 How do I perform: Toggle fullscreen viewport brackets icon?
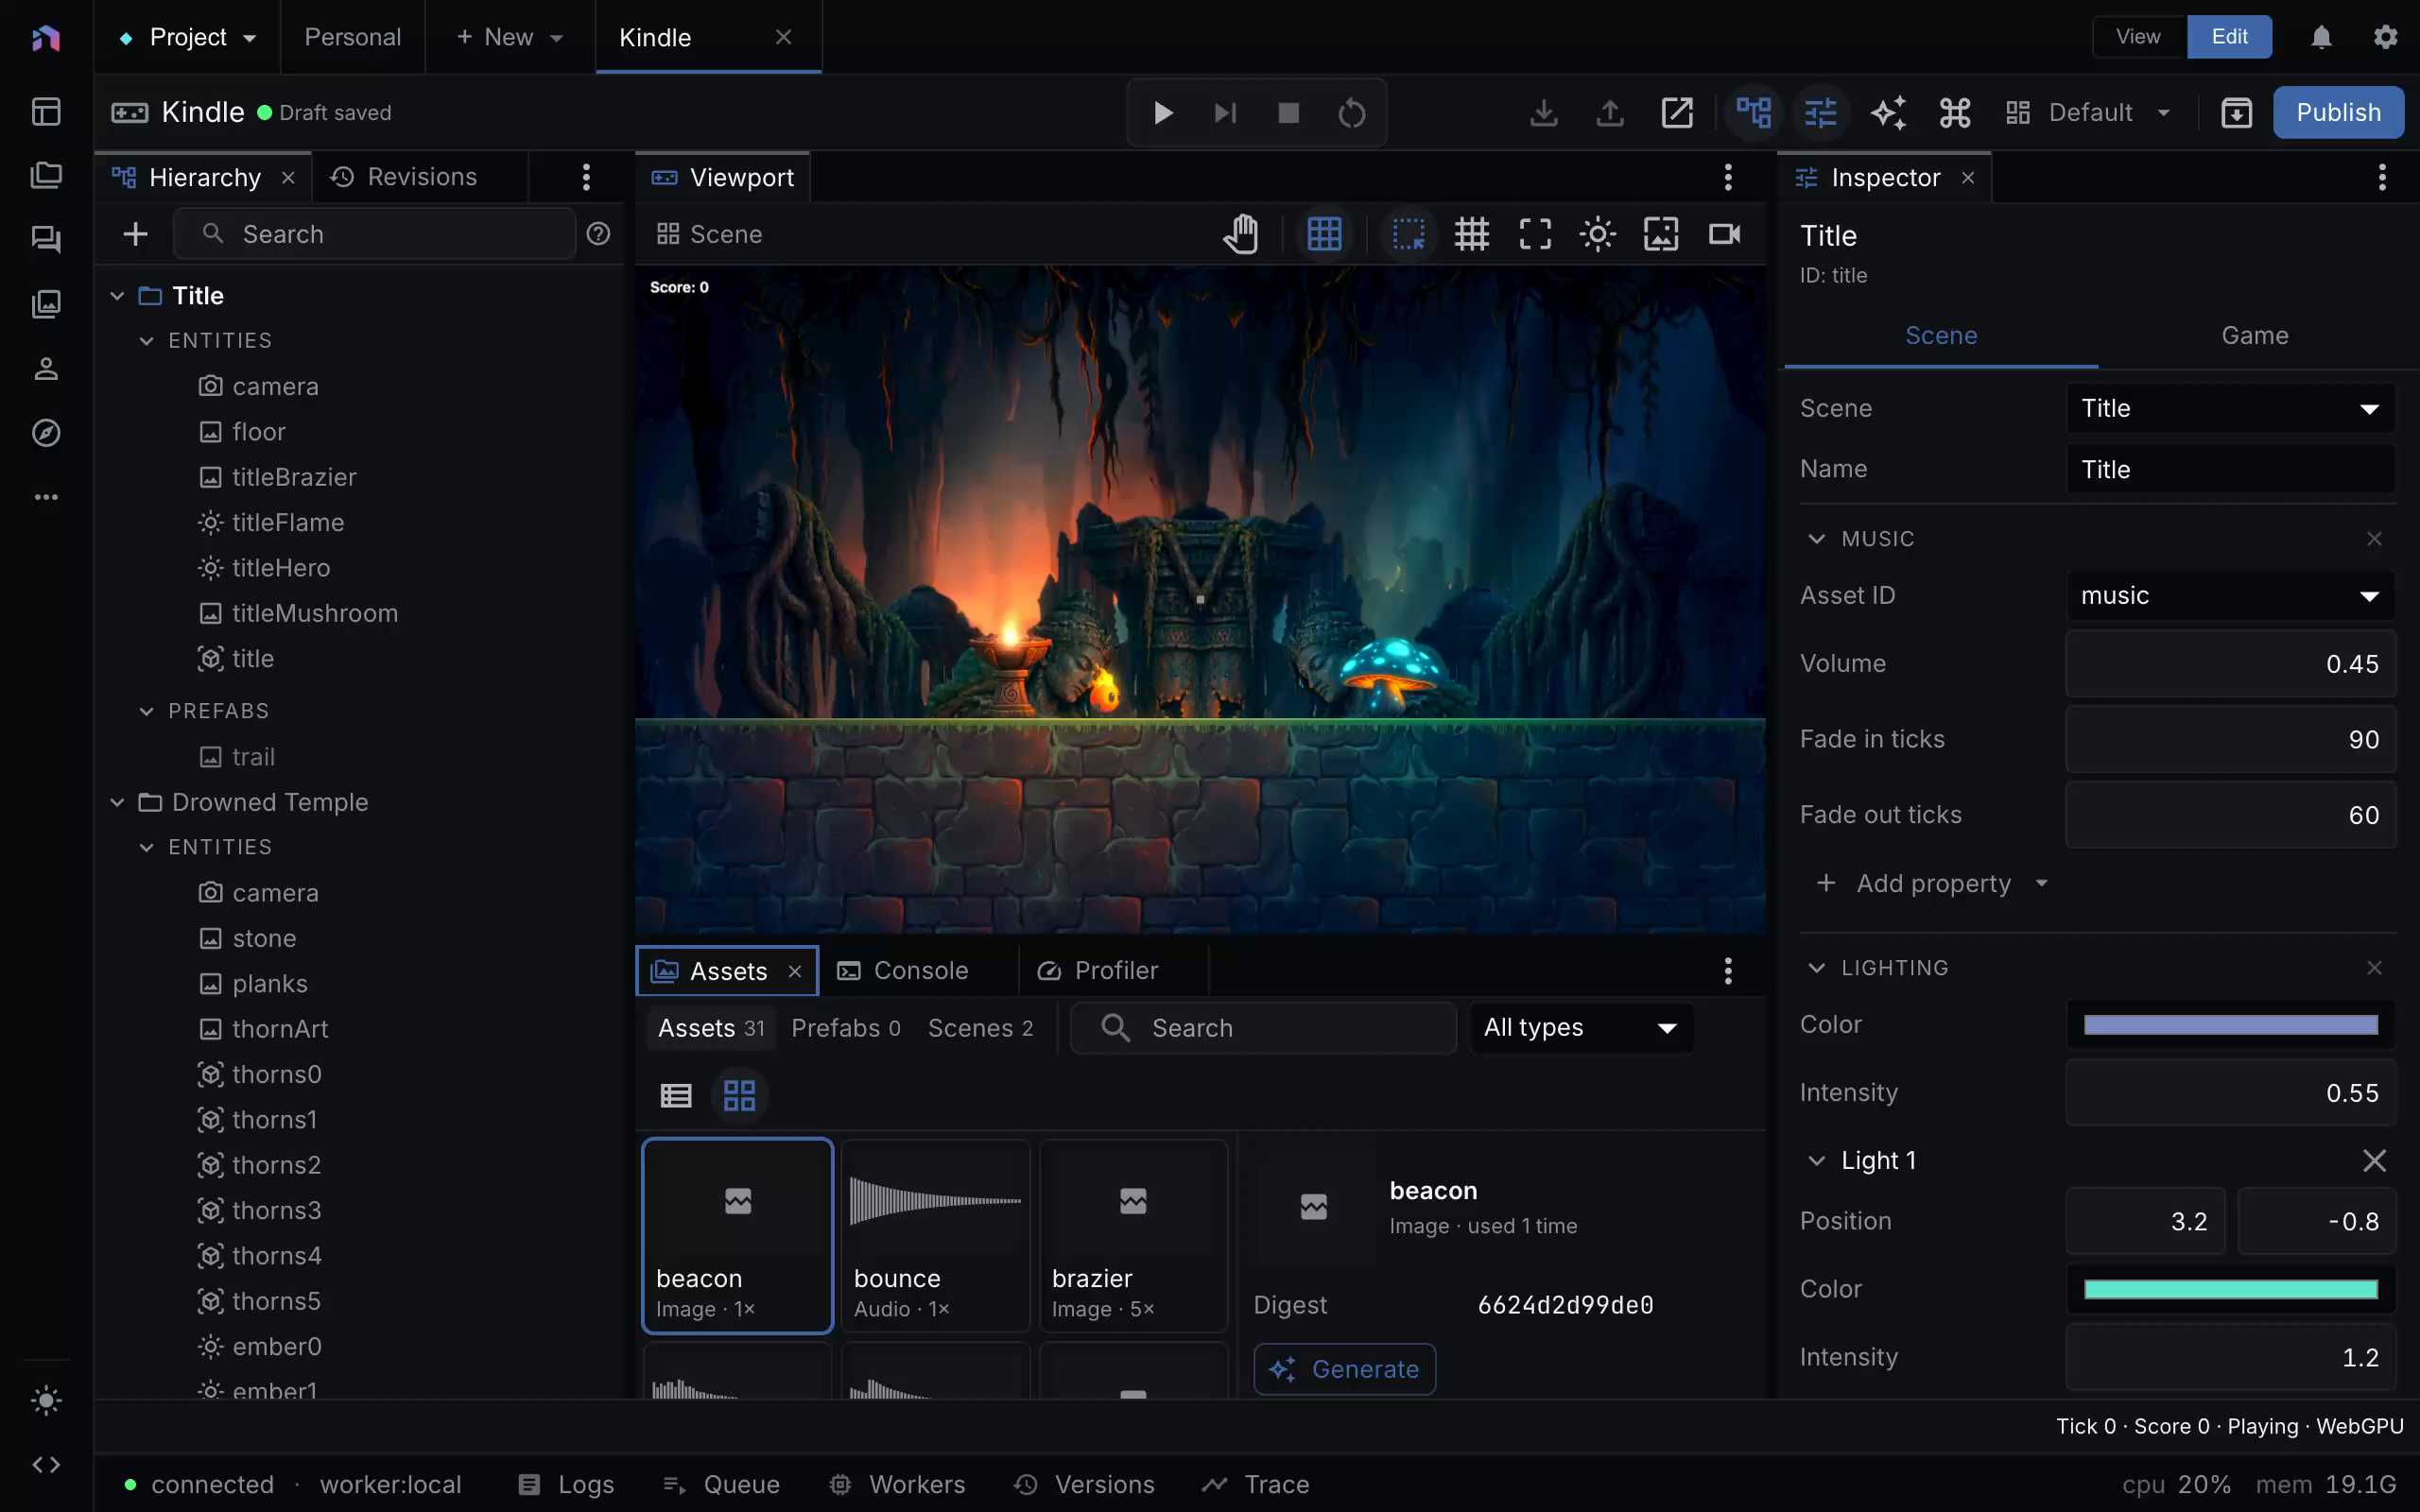[1535, 234]
